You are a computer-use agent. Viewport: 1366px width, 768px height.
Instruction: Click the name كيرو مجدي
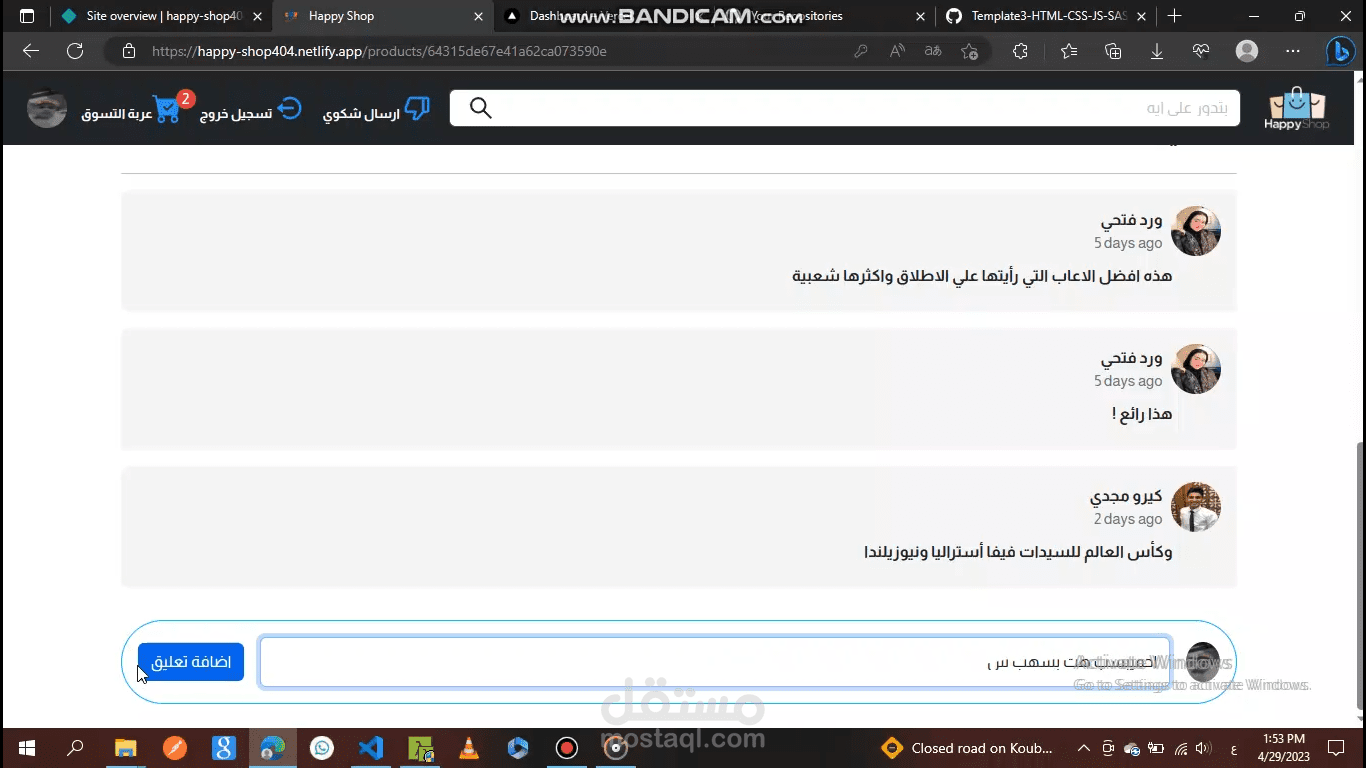point(1126,496)
